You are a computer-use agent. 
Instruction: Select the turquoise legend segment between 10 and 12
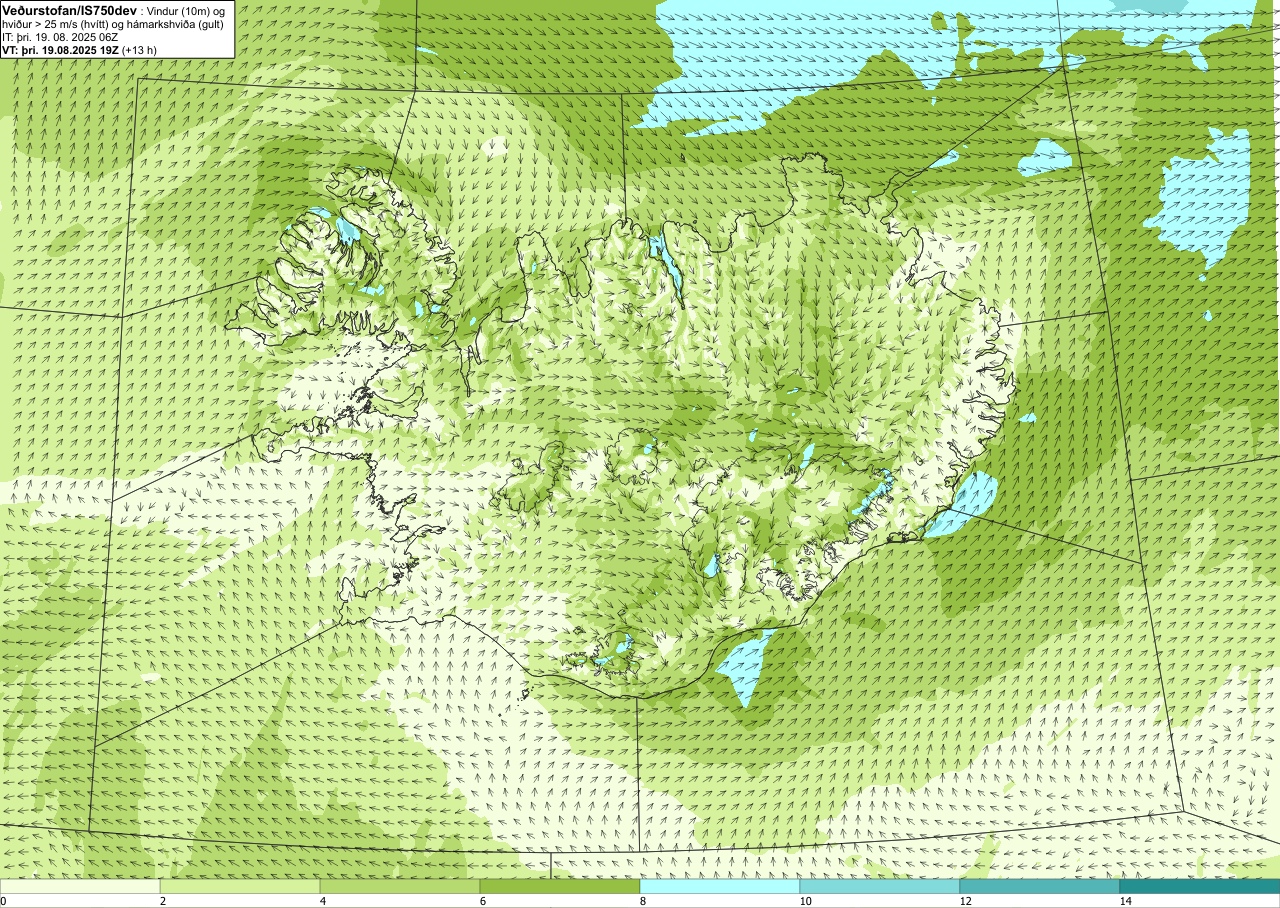pos(880,886)
